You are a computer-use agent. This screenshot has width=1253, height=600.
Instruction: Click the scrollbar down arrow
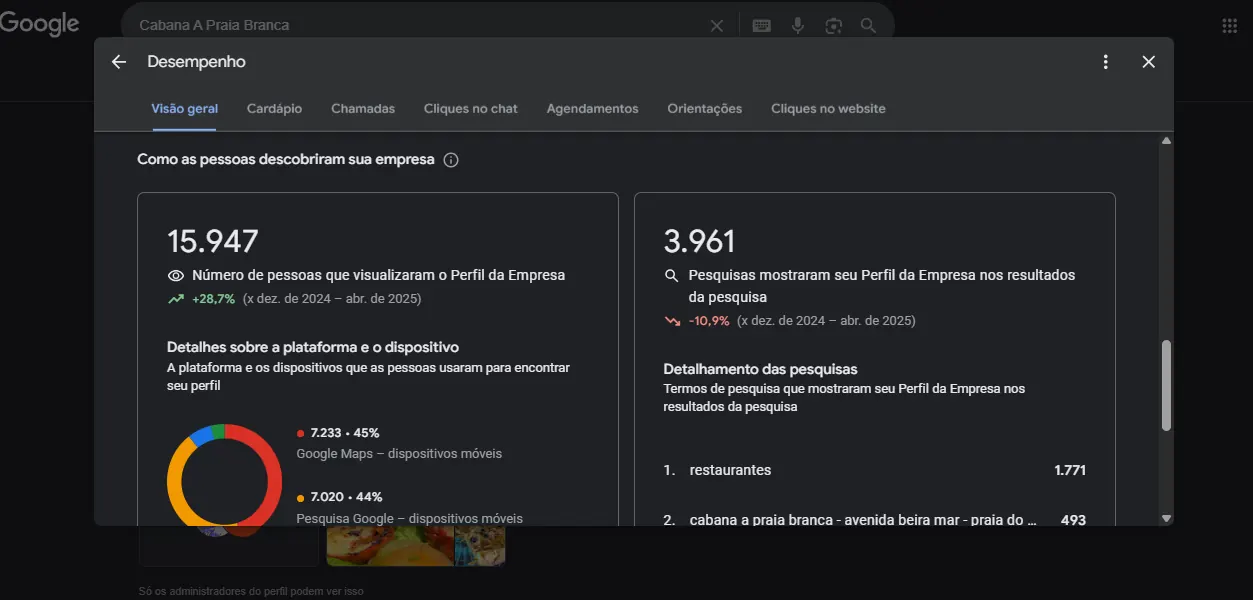point(1166,518)
